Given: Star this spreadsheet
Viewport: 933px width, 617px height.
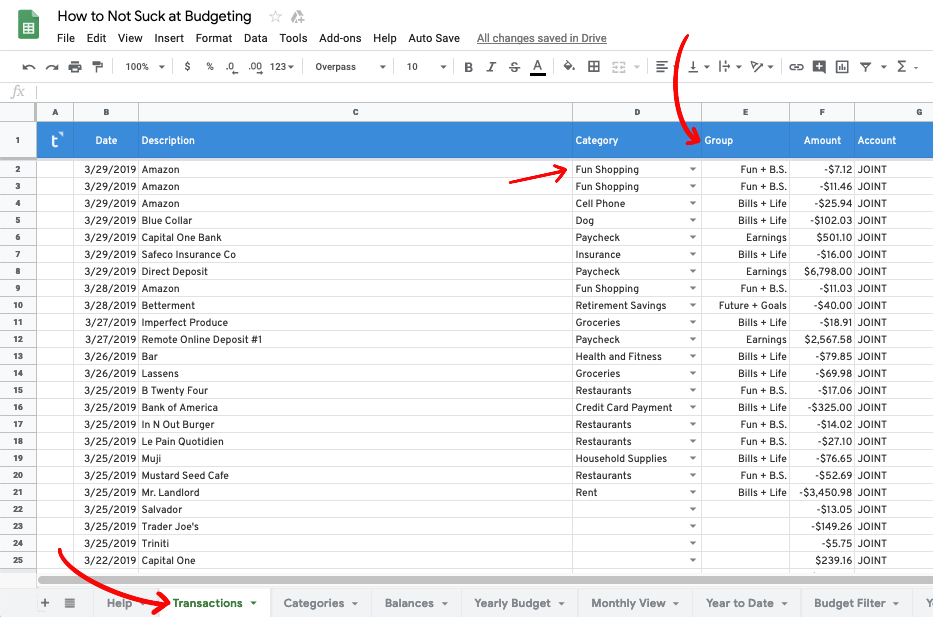Looking at the screenshot, I should 275,17.
